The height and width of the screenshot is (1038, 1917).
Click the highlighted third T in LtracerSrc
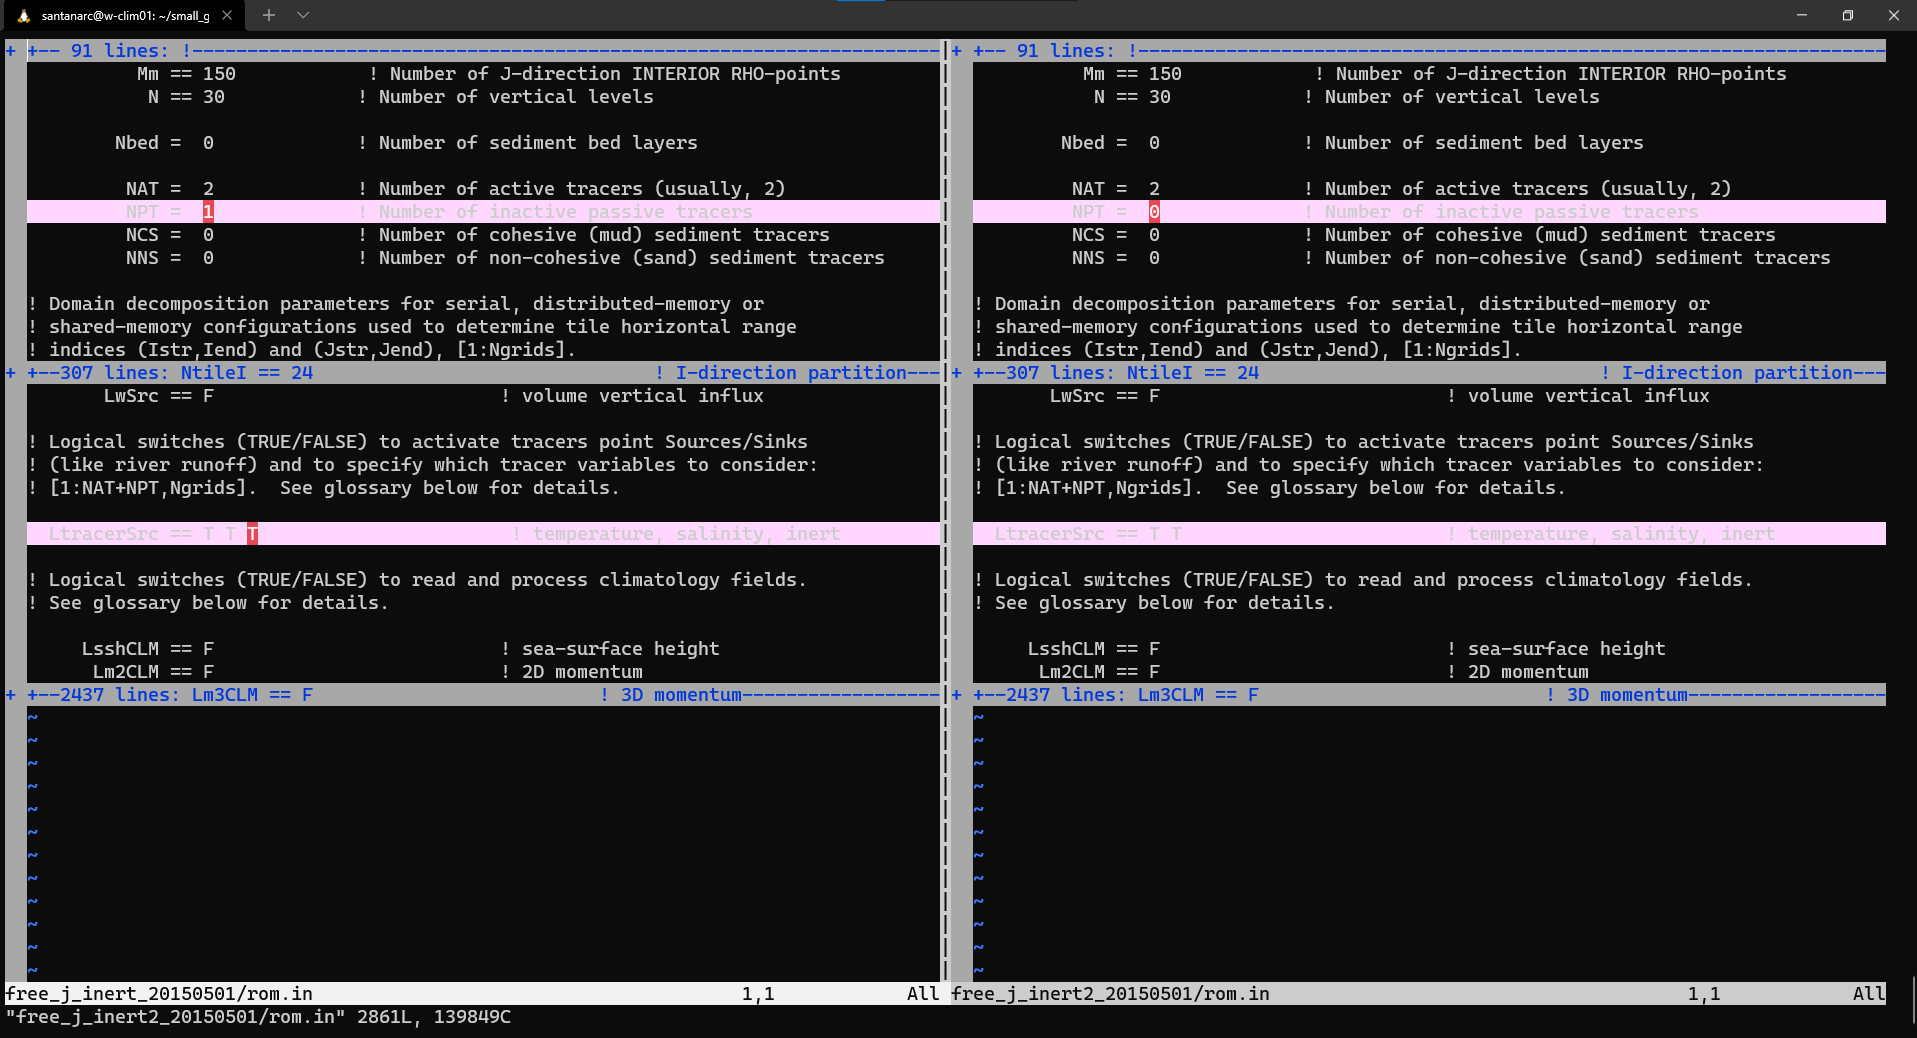pos(252,534)
